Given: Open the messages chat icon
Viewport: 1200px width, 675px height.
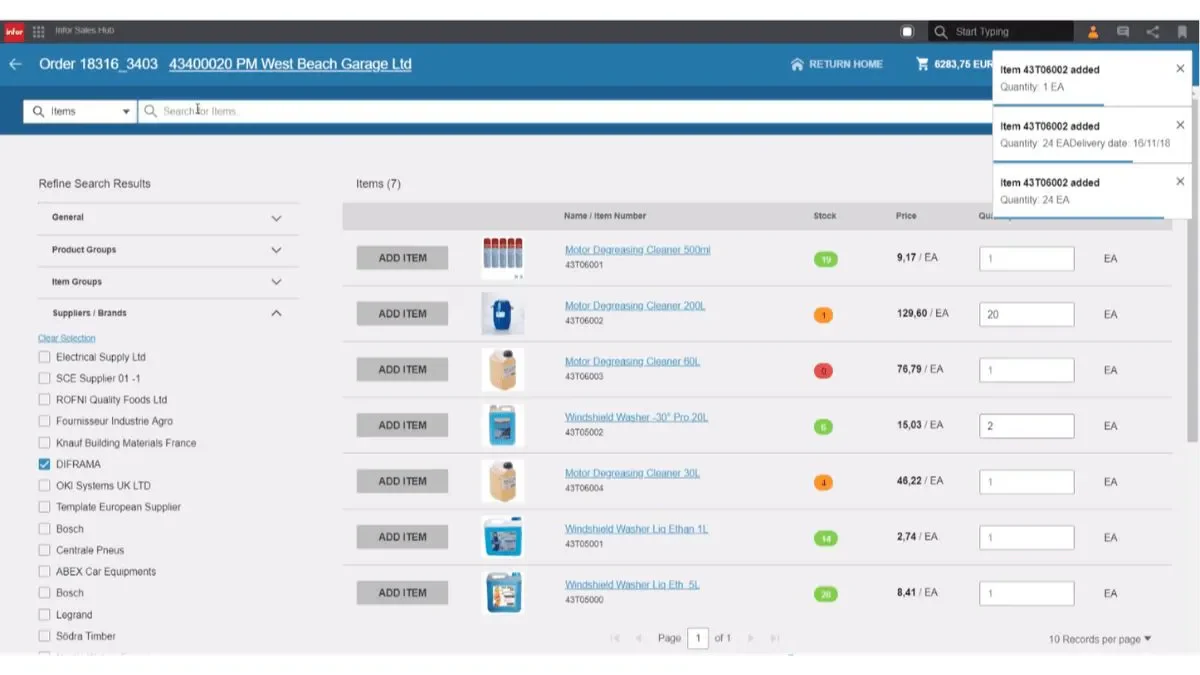Looking at the screenshot, I should (1123, 32).
